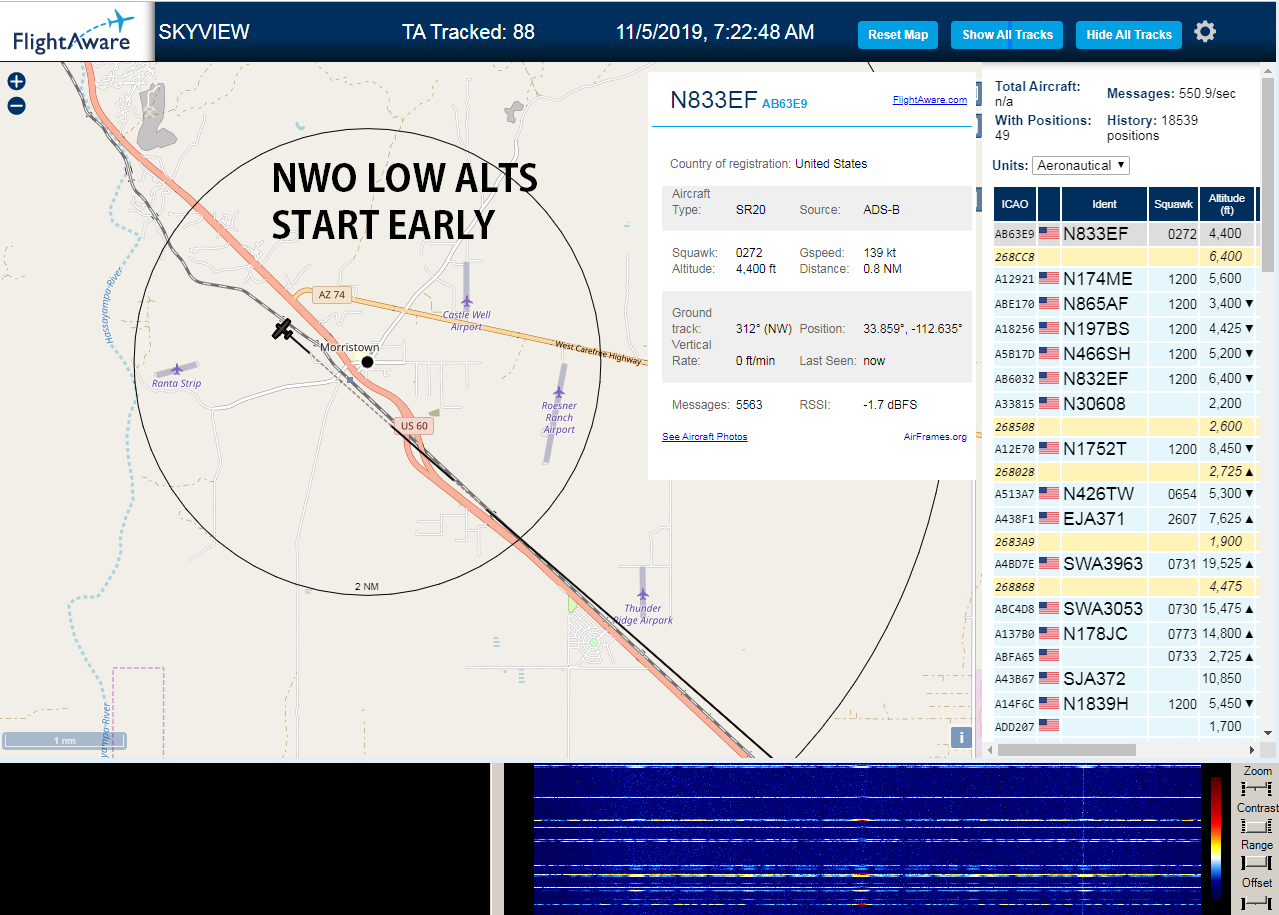Sort table by Ident column header
The height and width of the screenshot is (915, 1279).
coord(1104,204)
